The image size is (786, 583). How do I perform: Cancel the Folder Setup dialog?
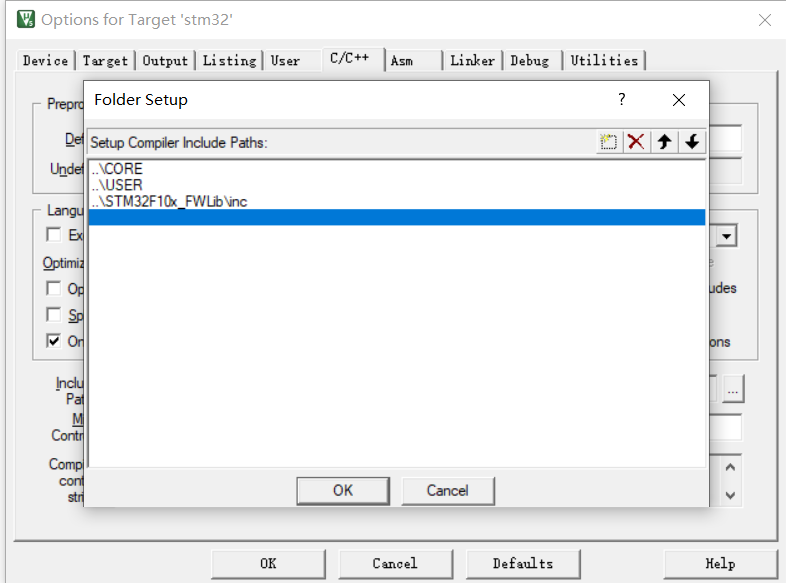[x=448, y=491]
